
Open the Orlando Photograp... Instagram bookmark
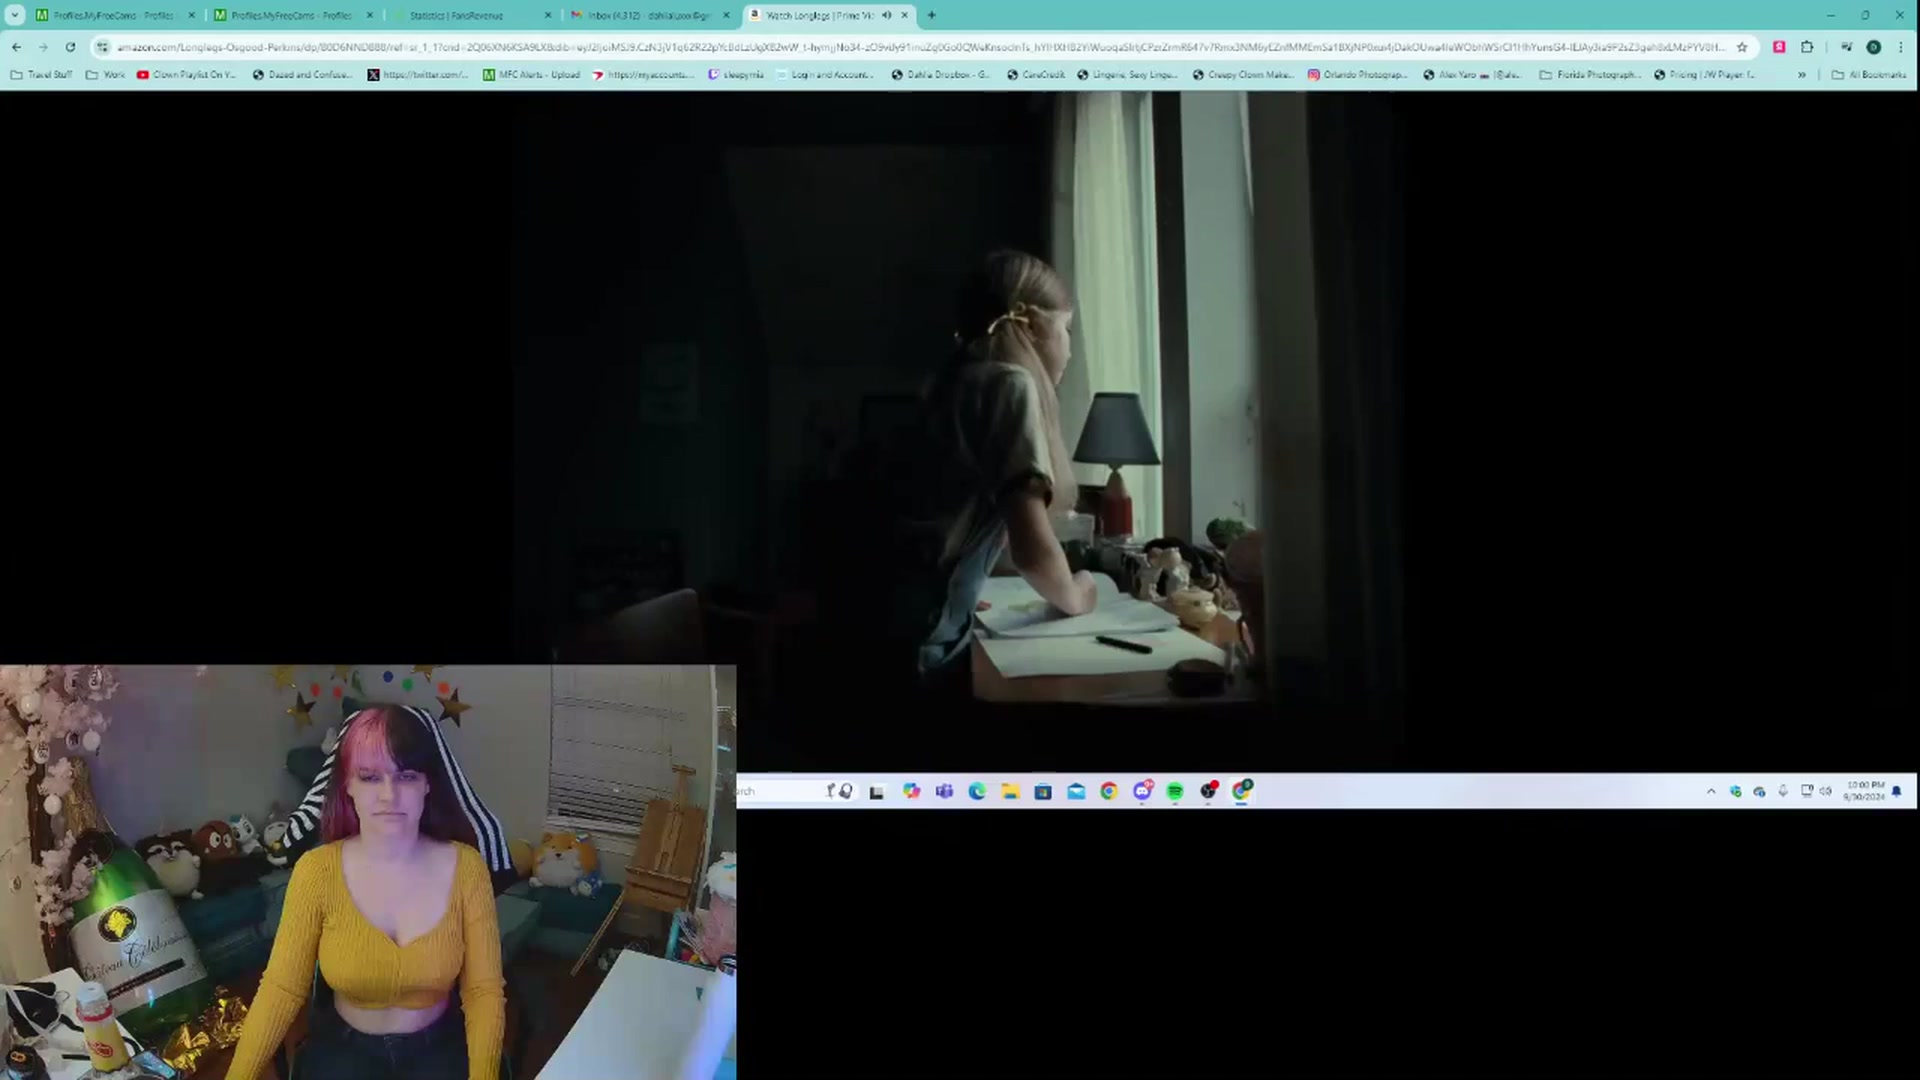click(1358, 75)
